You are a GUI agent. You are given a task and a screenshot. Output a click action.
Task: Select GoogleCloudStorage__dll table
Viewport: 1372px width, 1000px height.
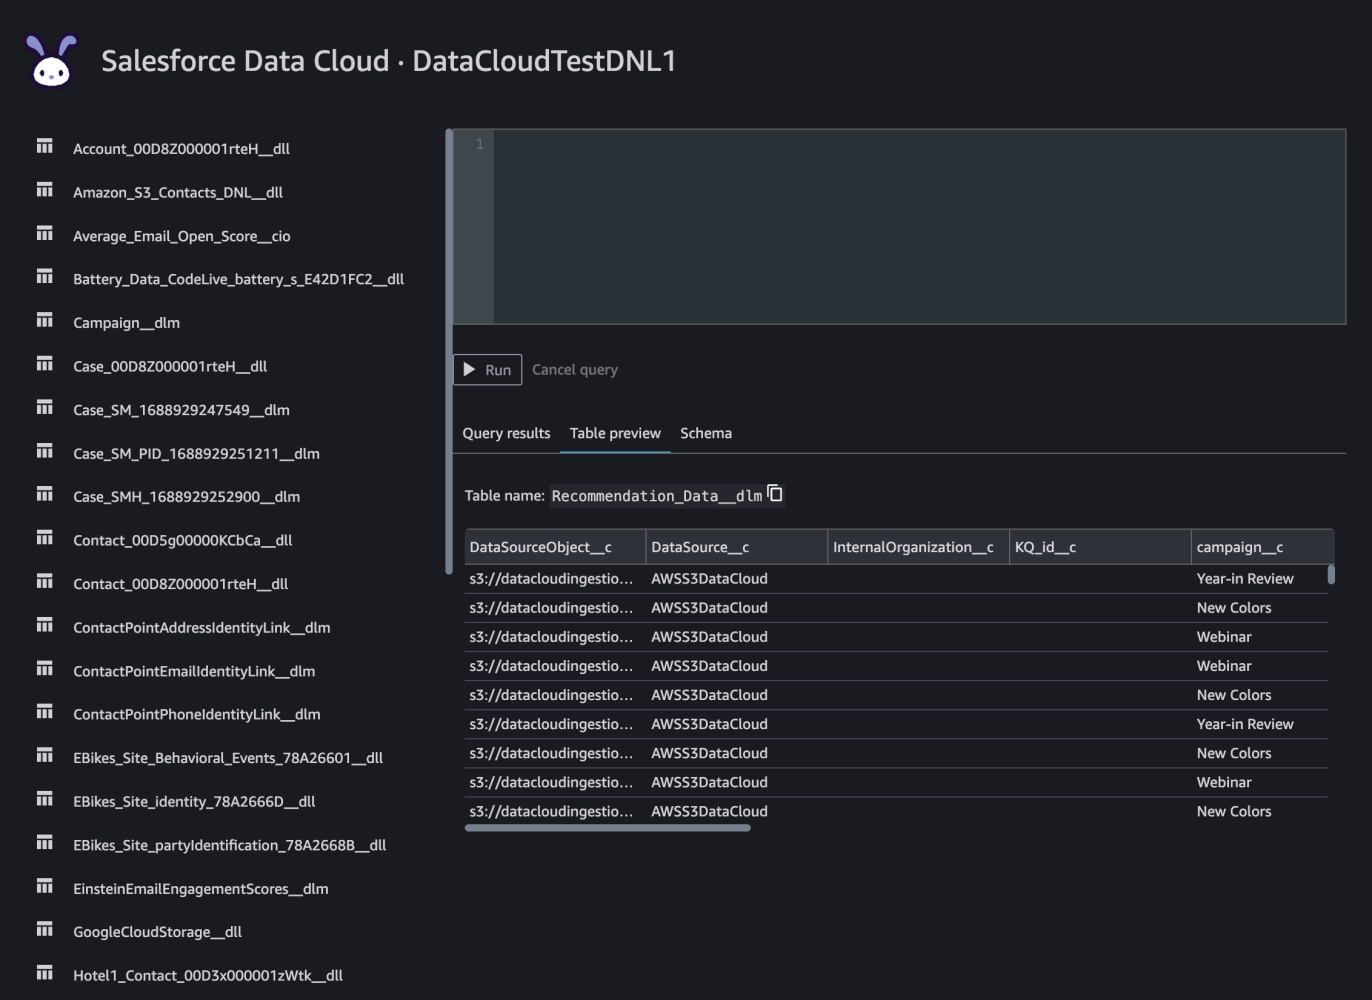point(158,932)
